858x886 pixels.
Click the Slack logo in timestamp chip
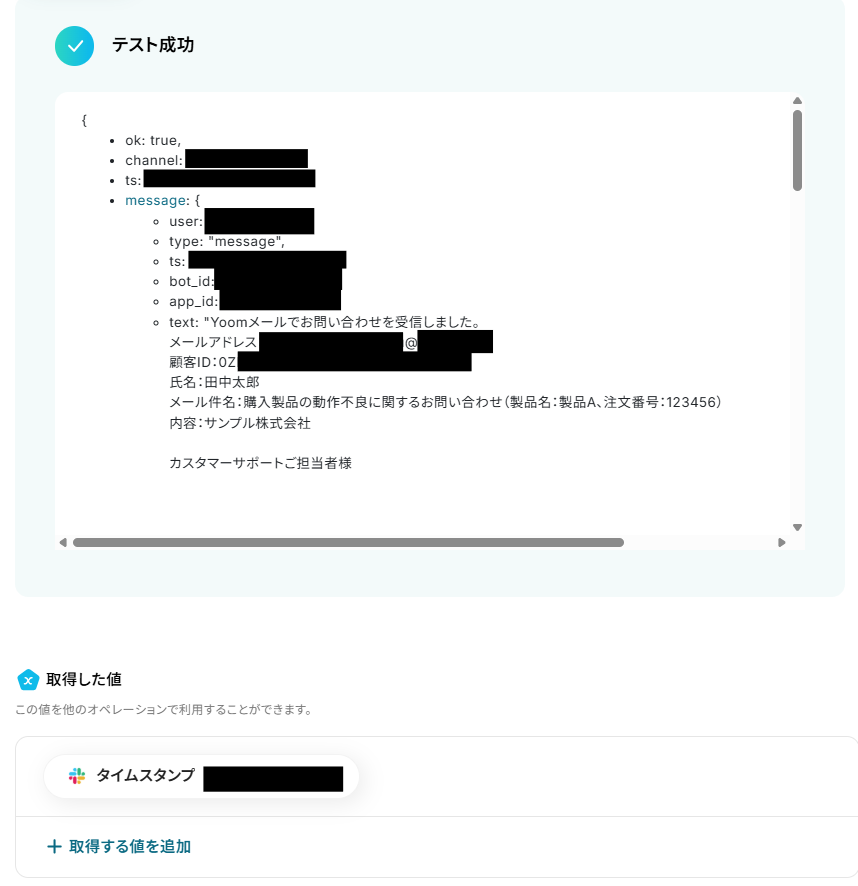77,776
